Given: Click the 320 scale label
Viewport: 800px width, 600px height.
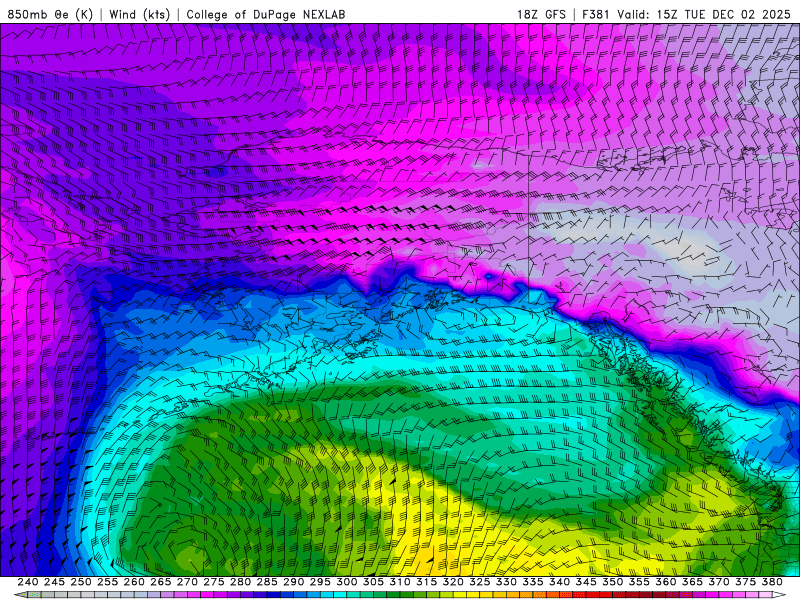Looking at the screenshot, I should click(453, 582).
